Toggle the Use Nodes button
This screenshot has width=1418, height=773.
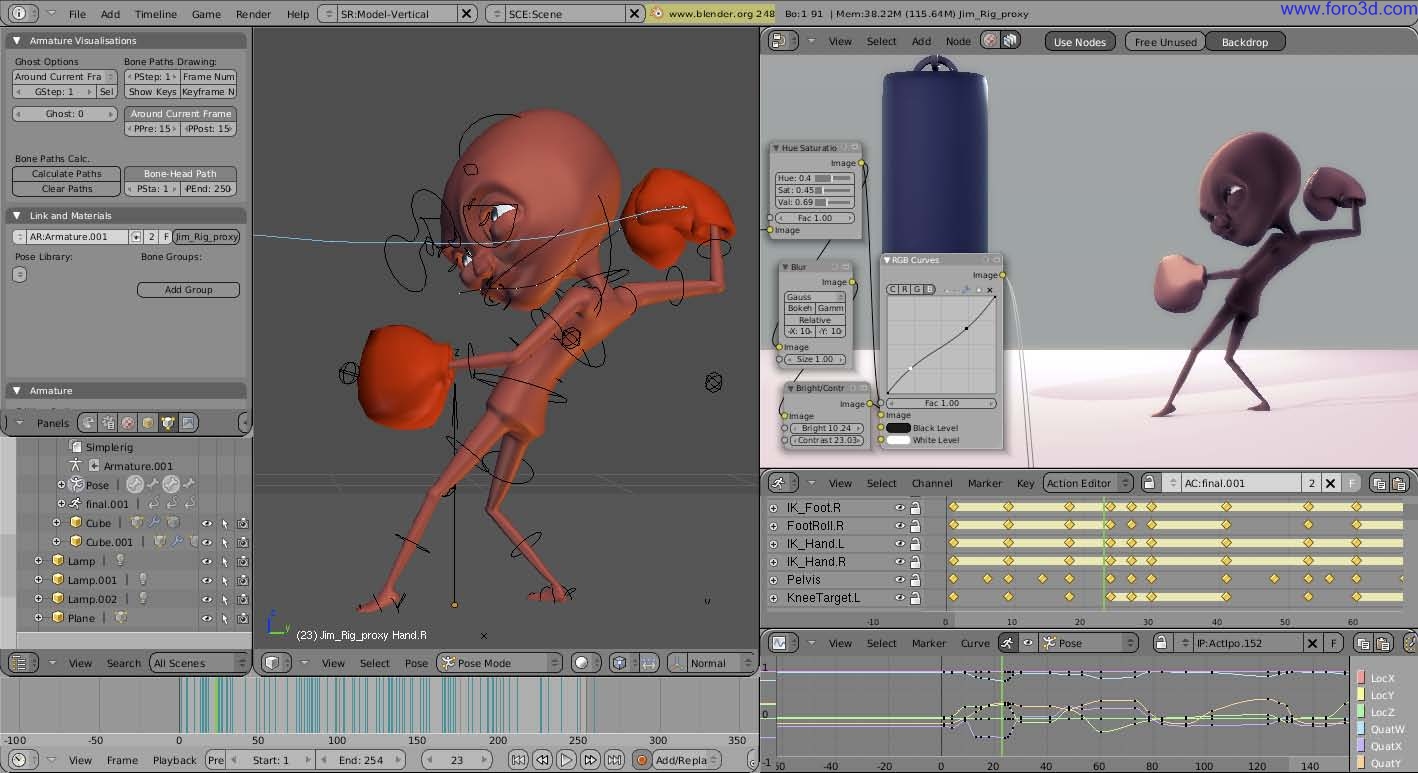[x=1079, y=42]
